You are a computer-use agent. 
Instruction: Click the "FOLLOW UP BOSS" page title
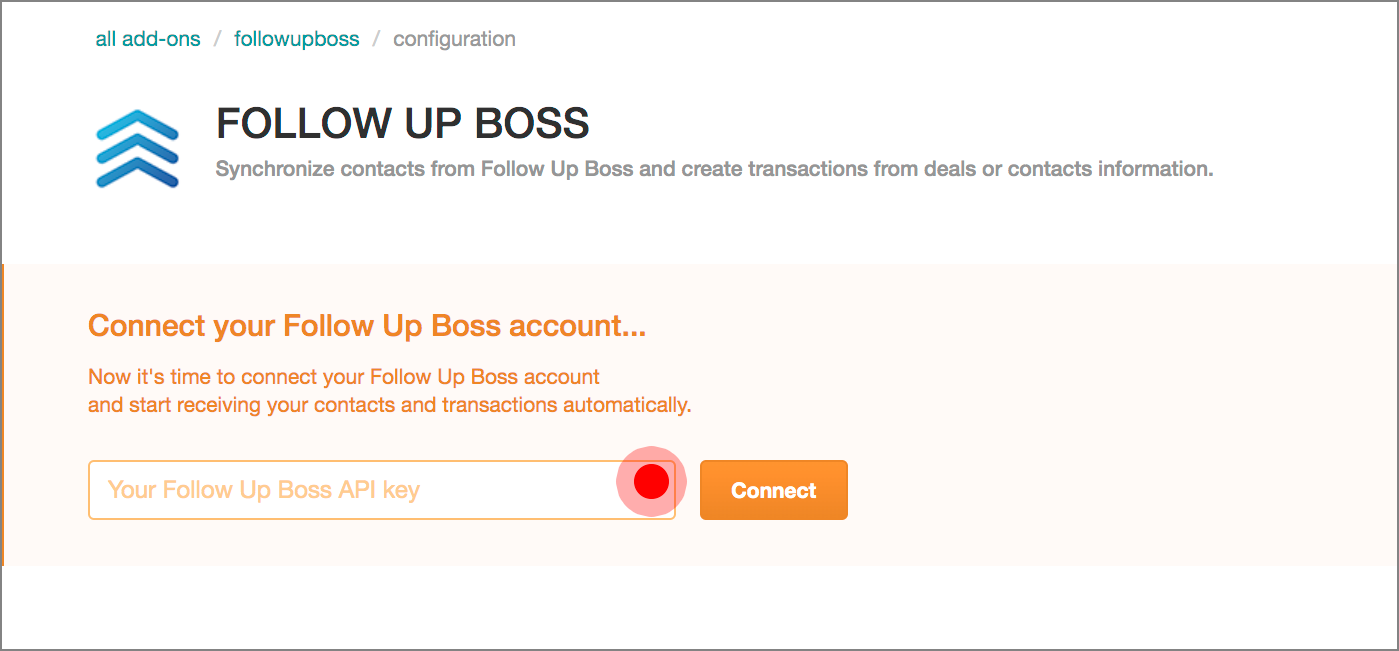click(x=402, y=124)
